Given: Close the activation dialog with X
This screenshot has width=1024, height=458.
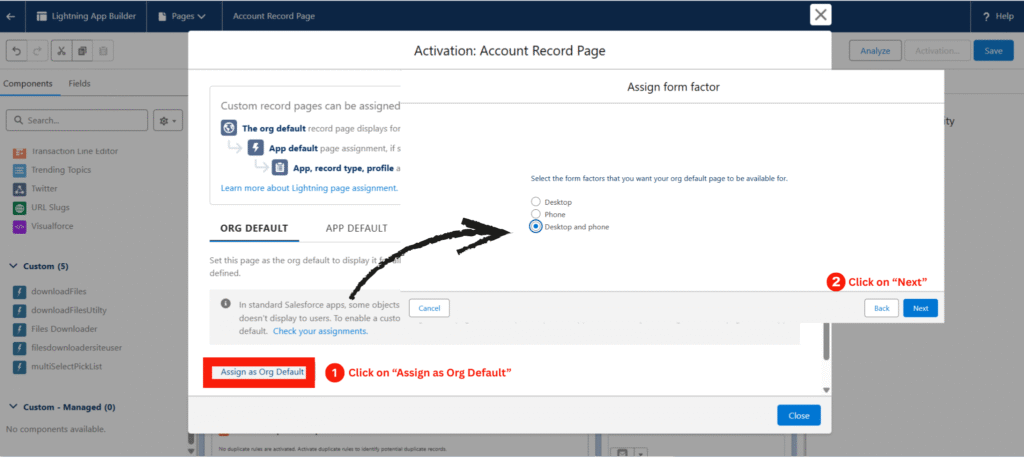Looking at the screenshot, I should pyautogui.click(x=820, y=14).
